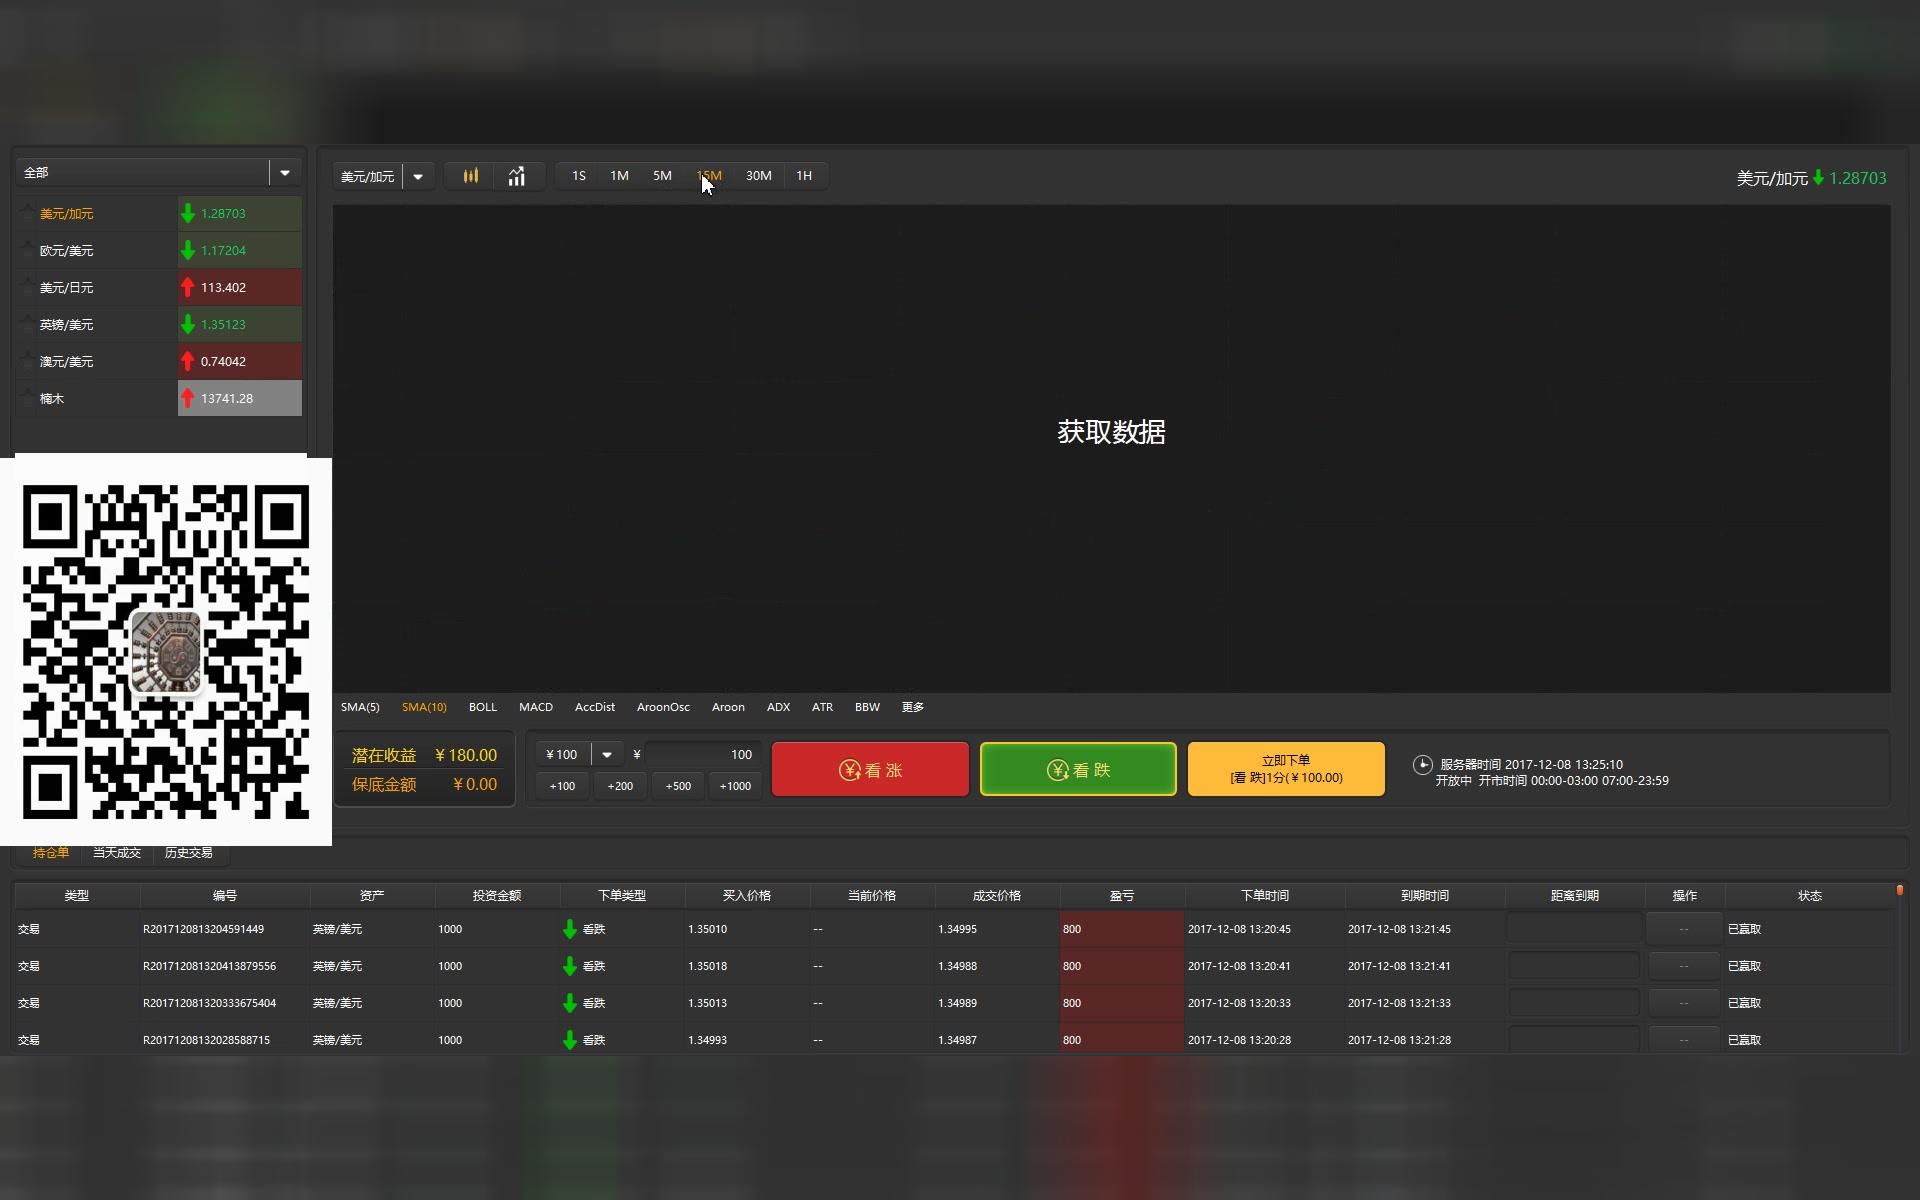Click the favorite star beside 英镑/美元
Viewport: 1920px width, 1200px height.
[28, 324]
